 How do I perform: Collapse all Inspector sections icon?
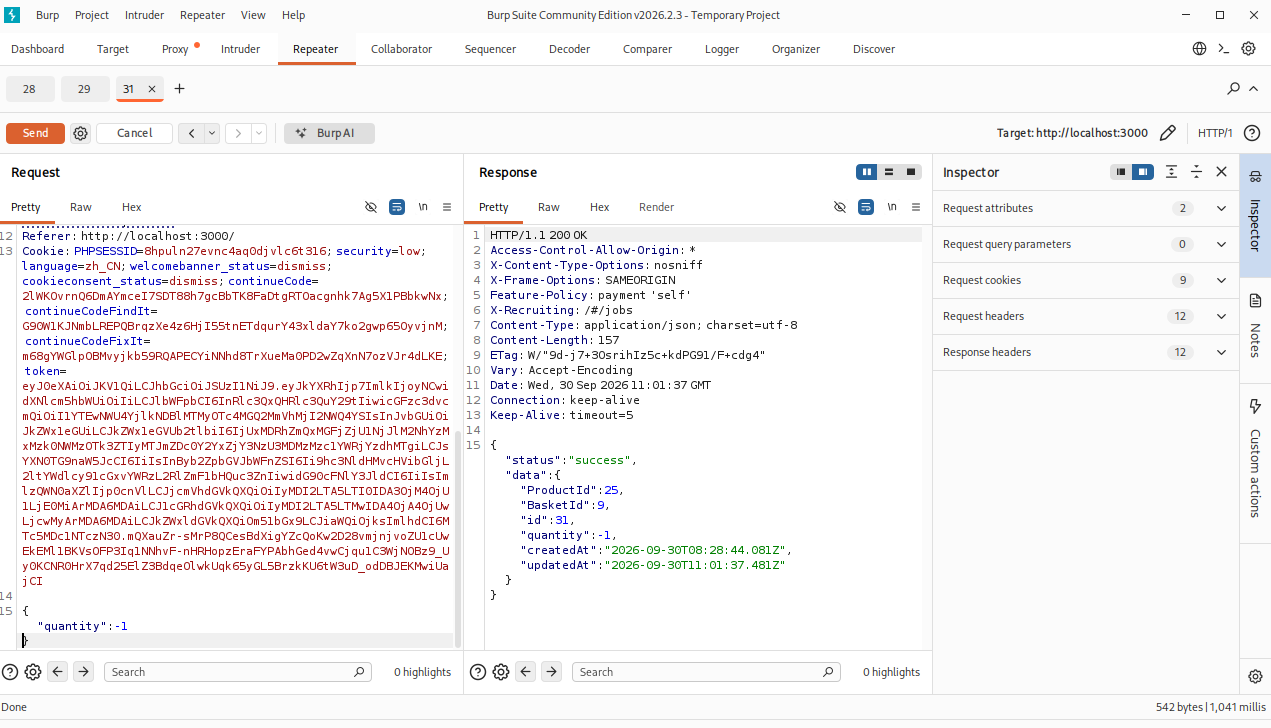tap(1196, 172)
